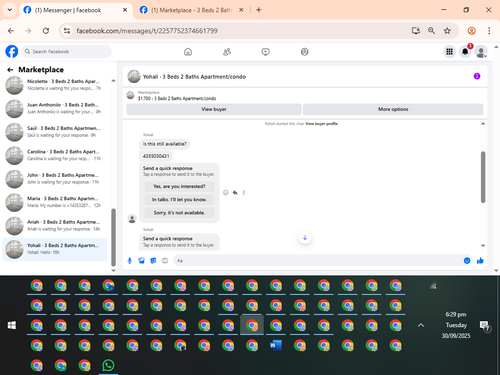This screenshot has width=500, height=375.
Task: Open Carolina's conversation
Action: tap(55, 155)
